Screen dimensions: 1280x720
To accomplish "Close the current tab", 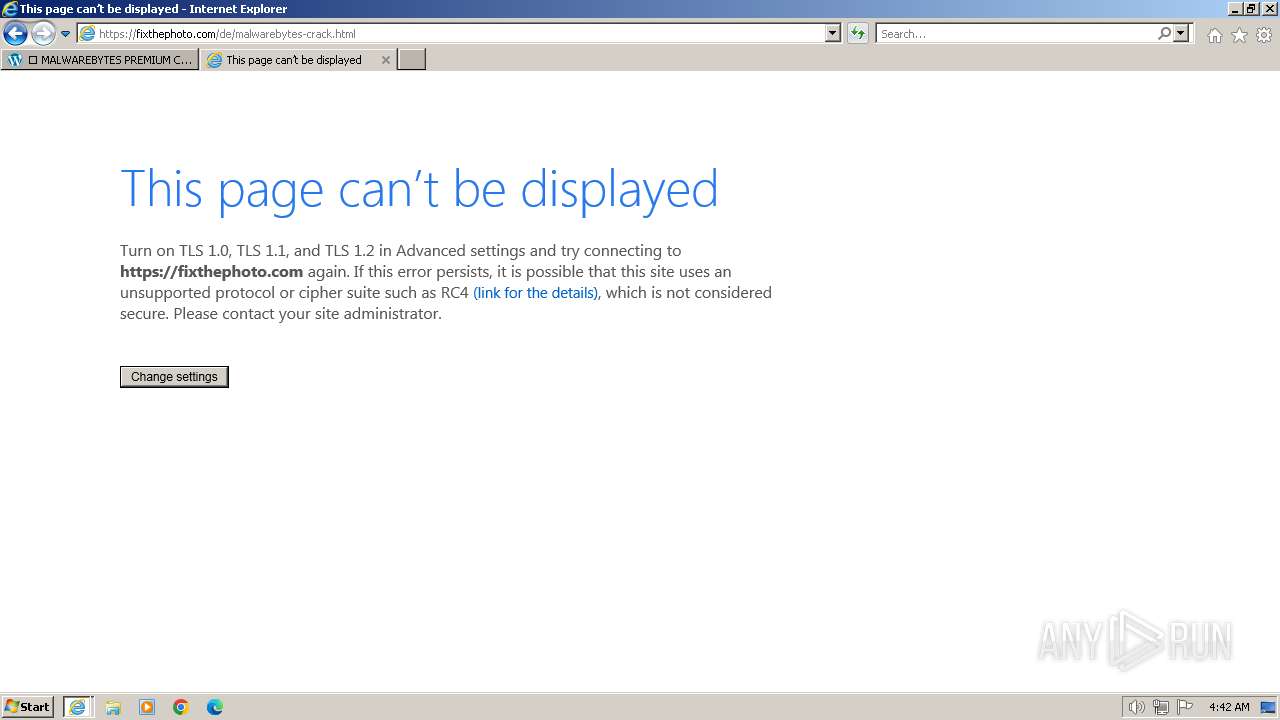I will (x=386, y=60).
